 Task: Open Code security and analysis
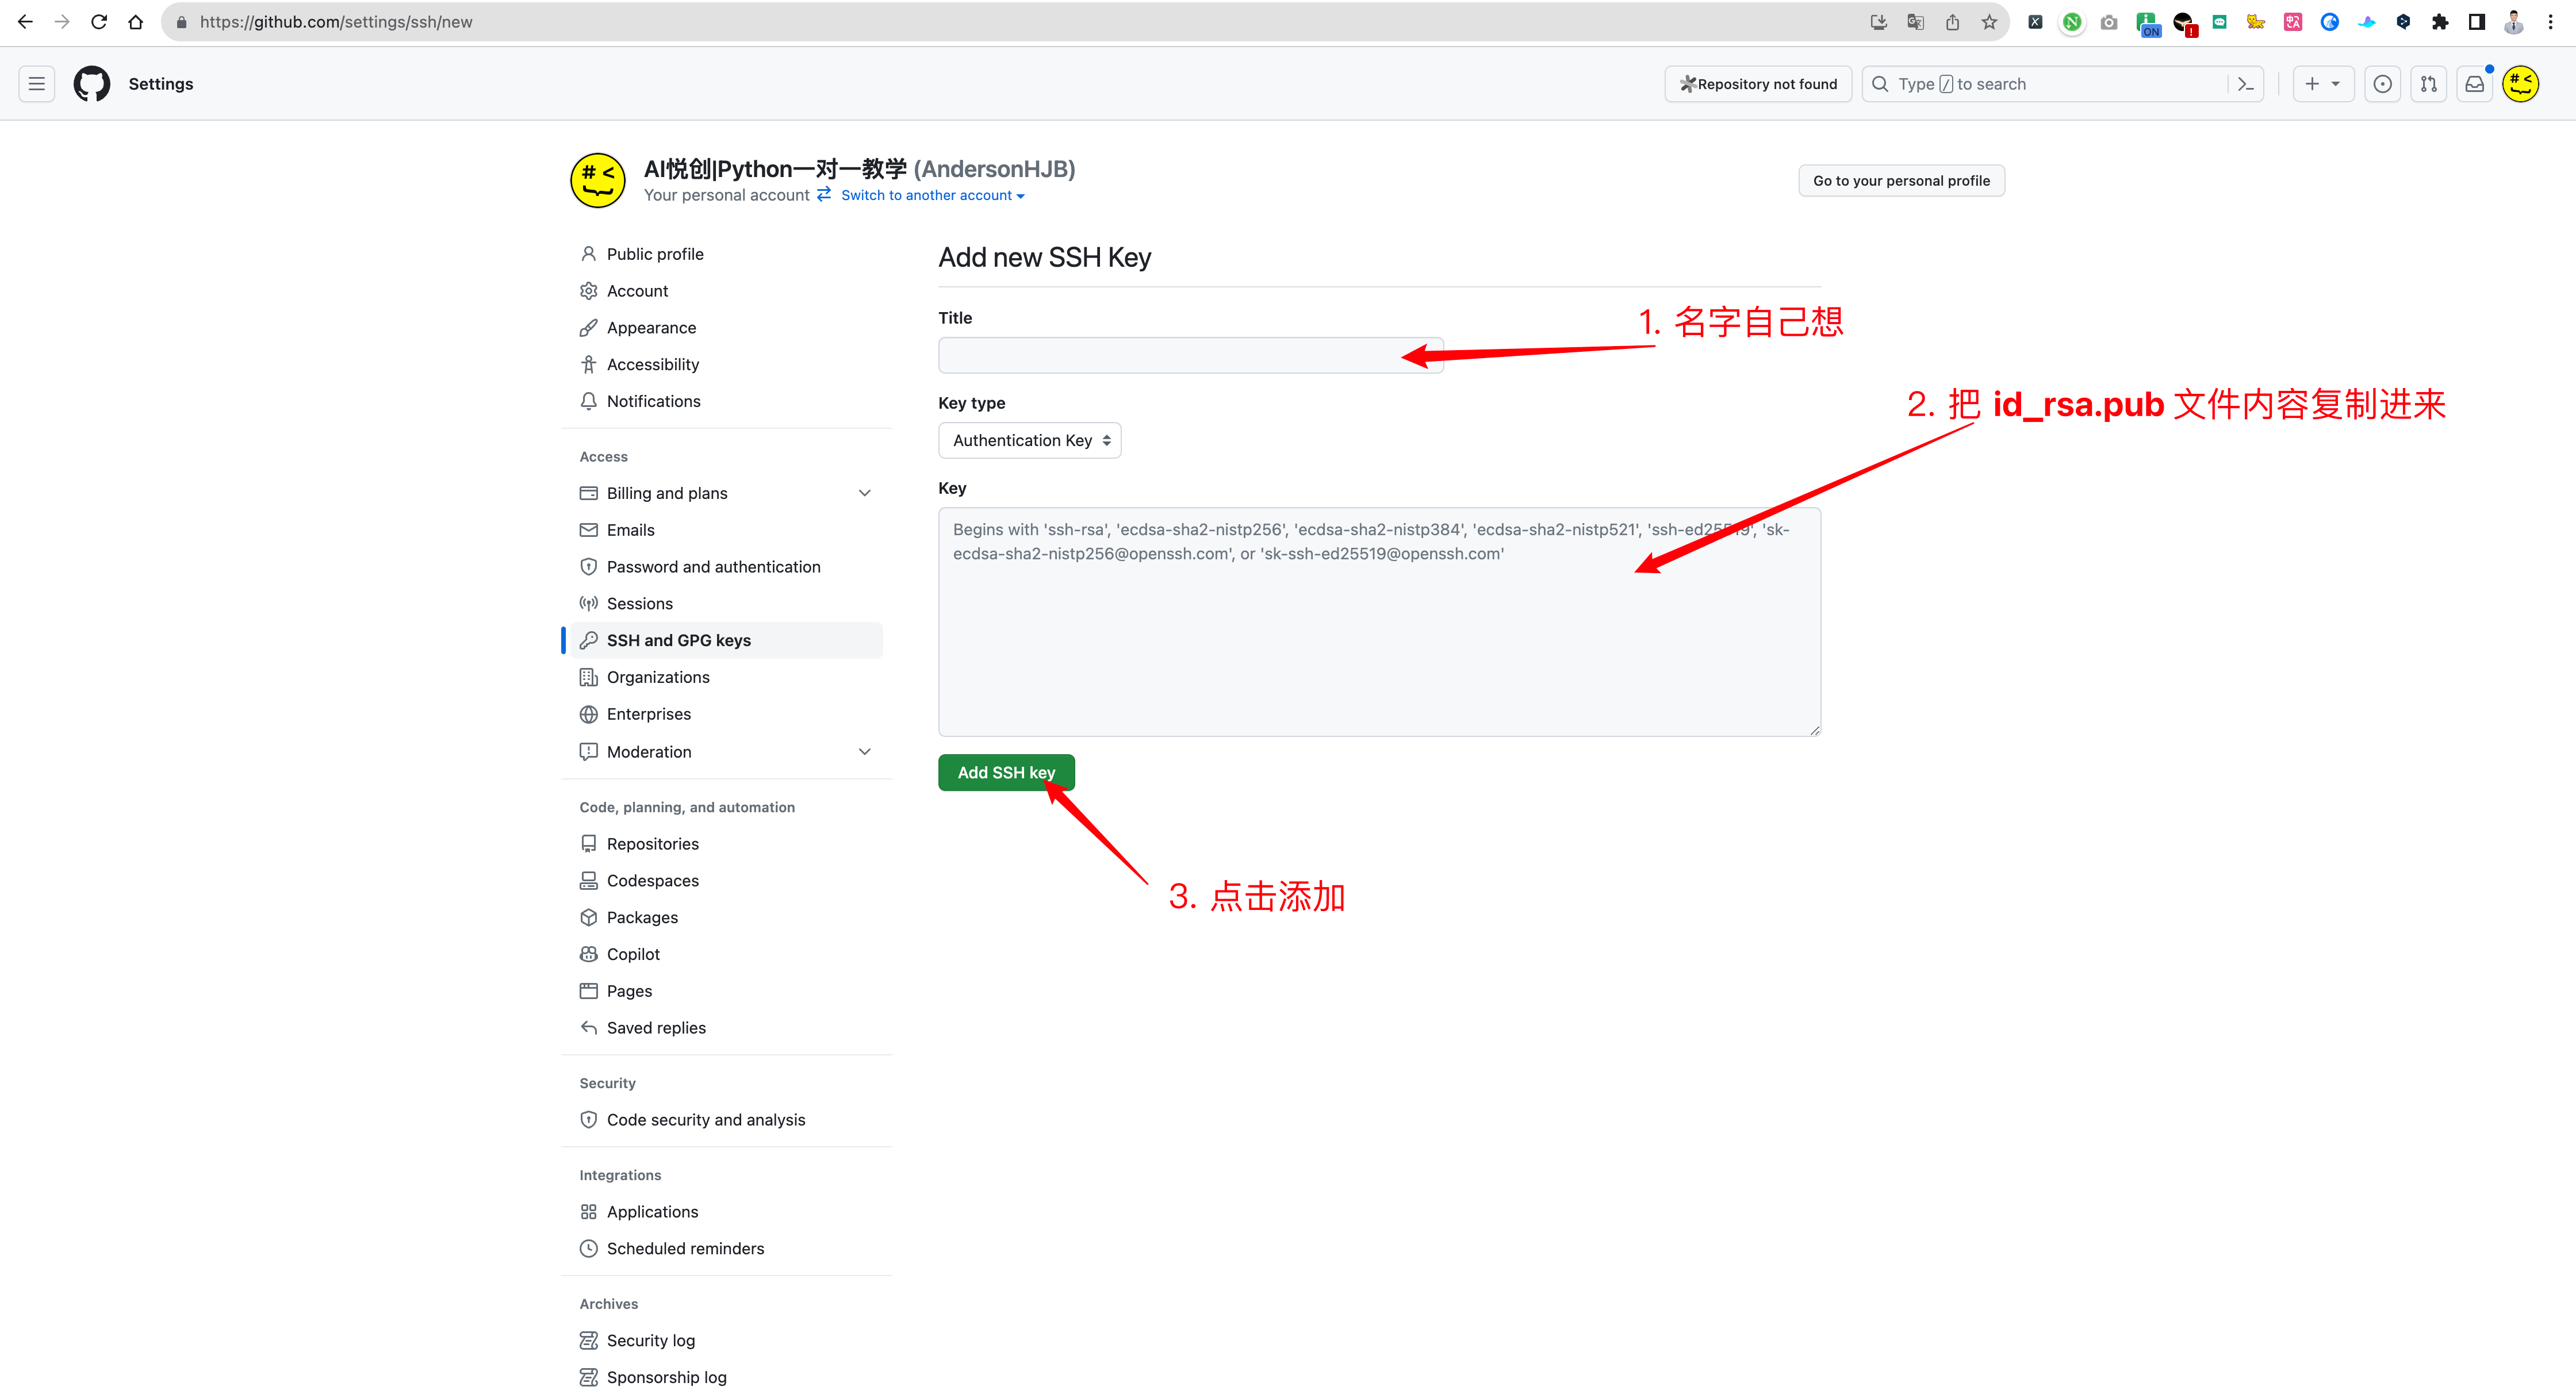pos(726,1120)
